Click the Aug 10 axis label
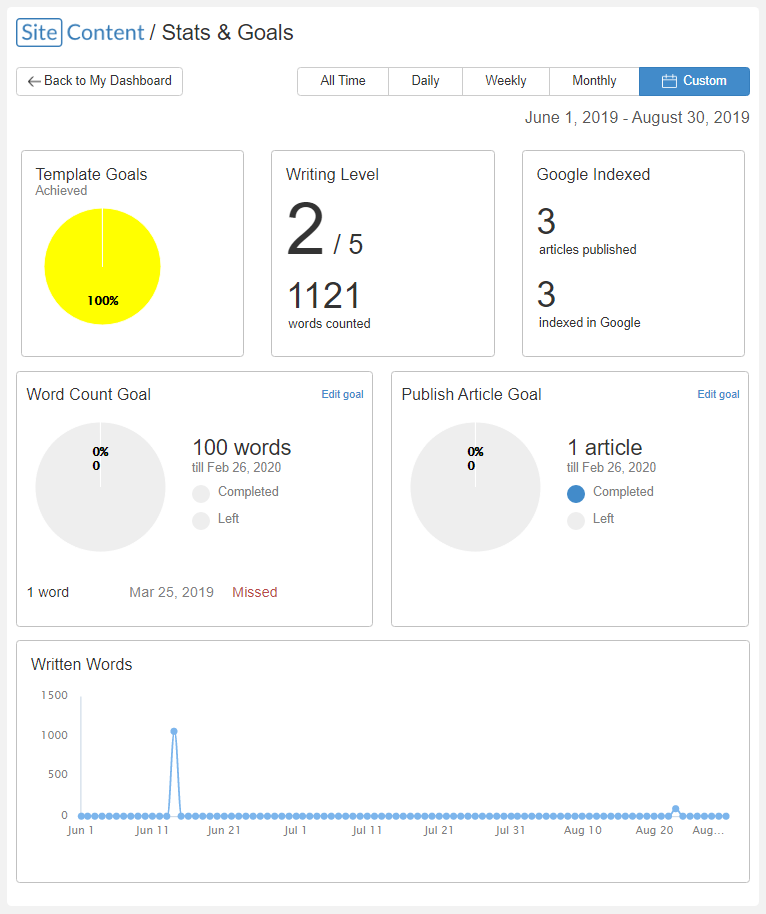 point(582,830)
